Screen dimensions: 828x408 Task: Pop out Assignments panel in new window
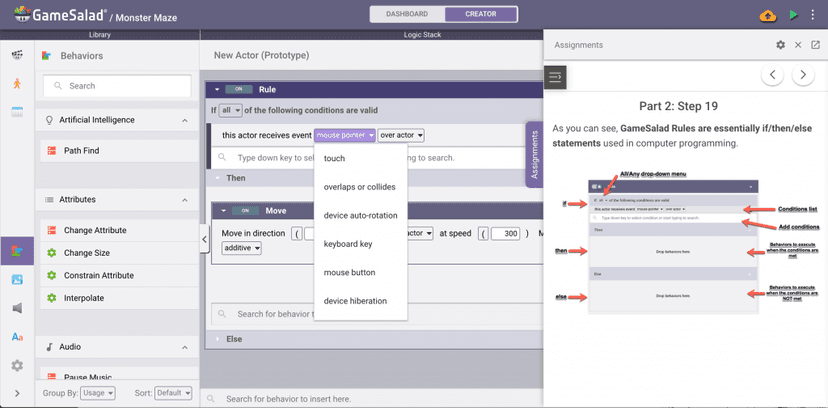point(815,45)
